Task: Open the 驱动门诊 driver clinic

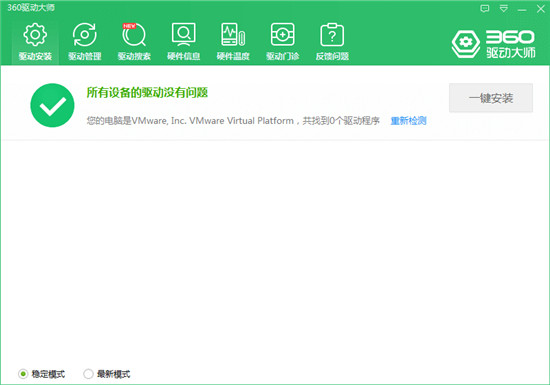Action: pyautogui.click(x=282, y=42)
